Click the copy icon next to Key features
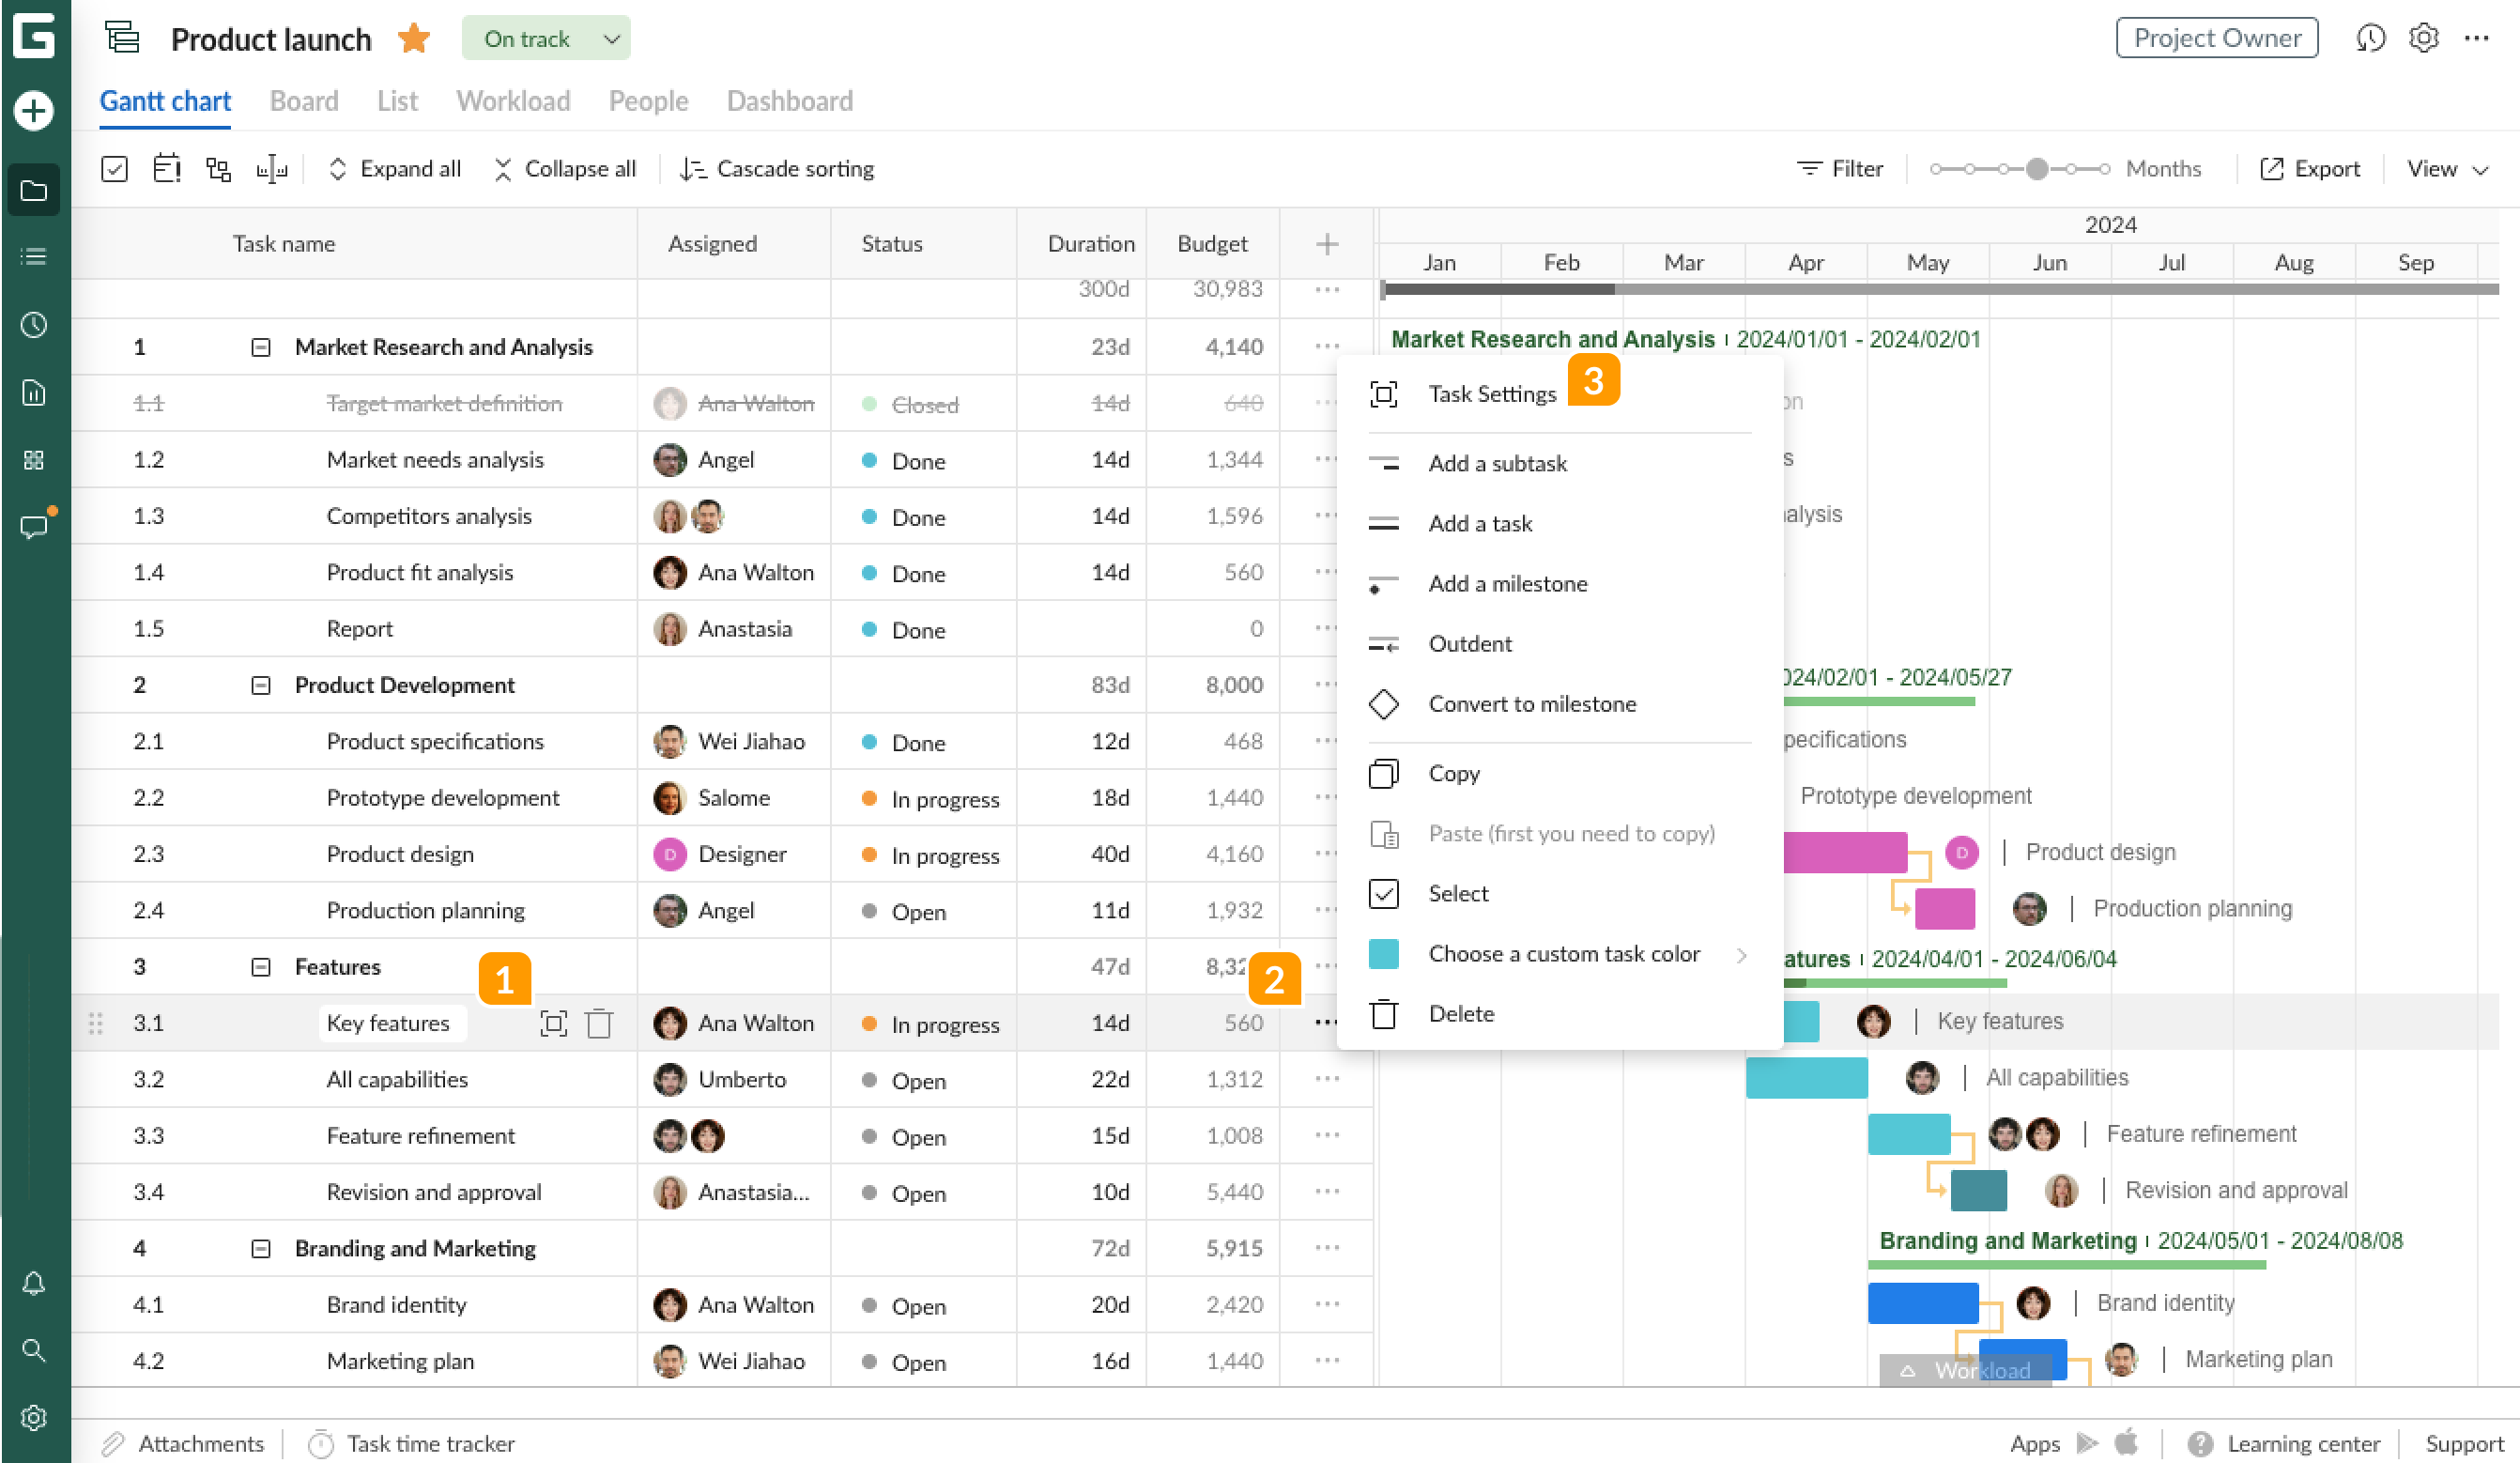This screenshot has height=1463, width=2520. (554, 1023)
